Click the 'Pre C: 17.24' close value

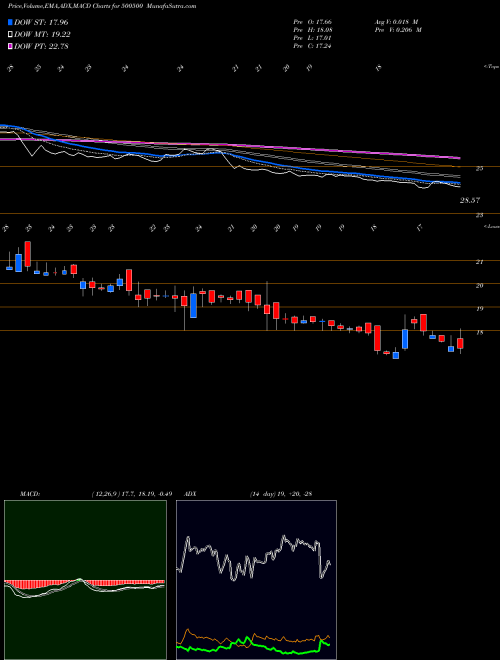313,46
